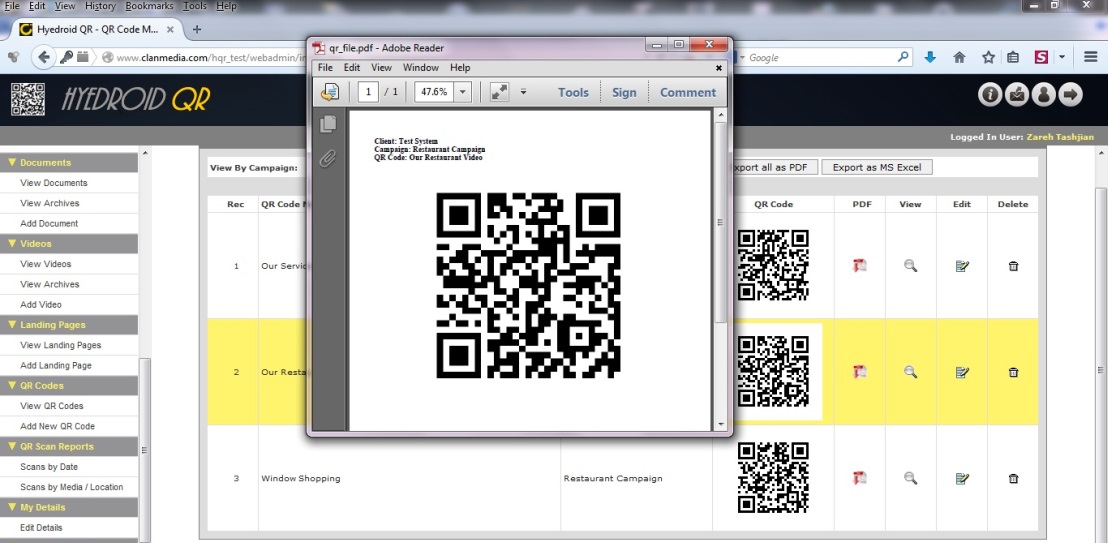
Task: Open Comment pane in Adobe Reader
Action: point(688,93)
